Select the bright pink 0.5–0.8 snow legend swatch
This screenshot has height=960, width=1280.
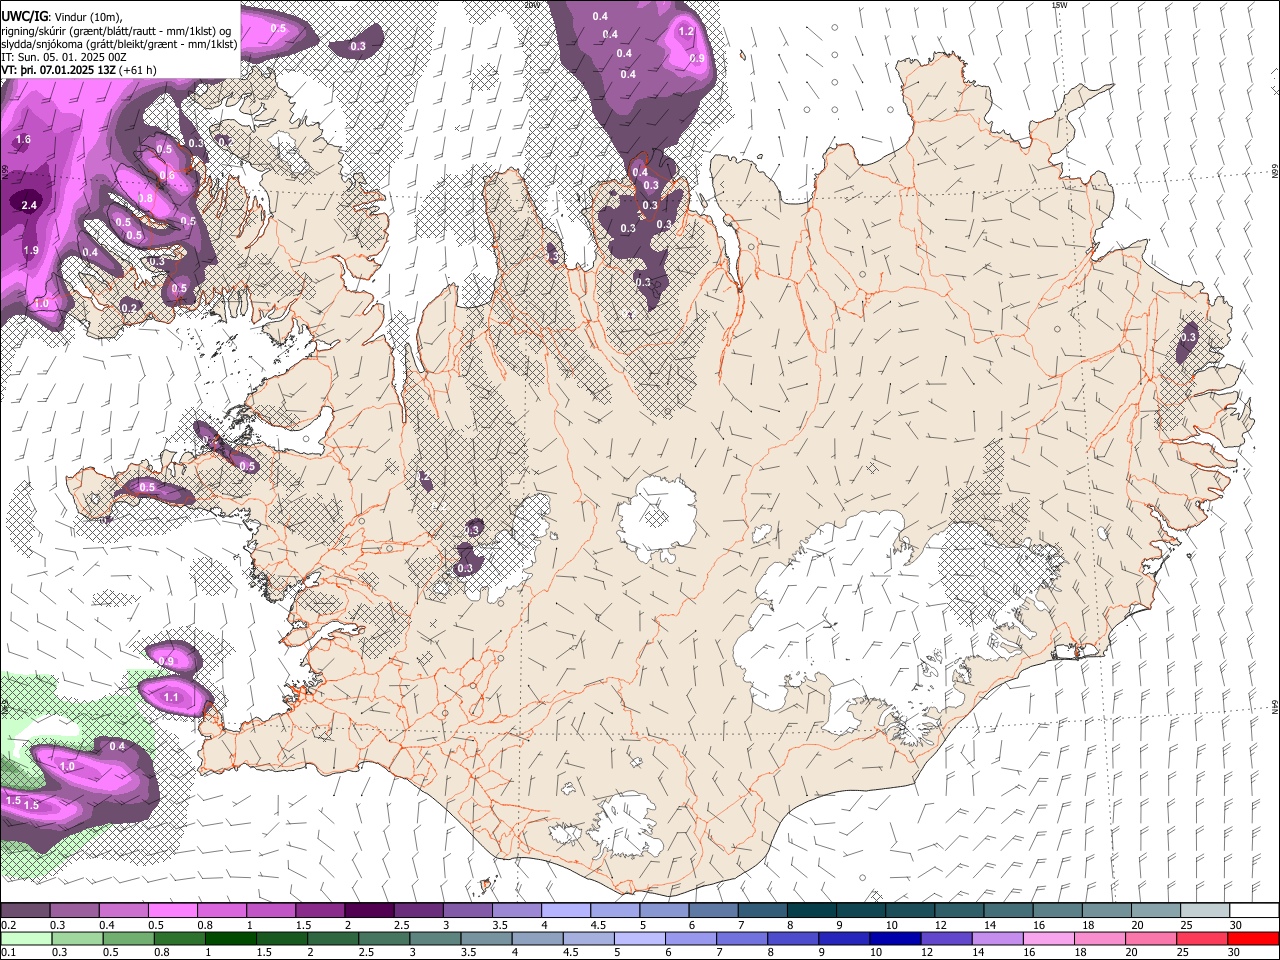point(172,911)
